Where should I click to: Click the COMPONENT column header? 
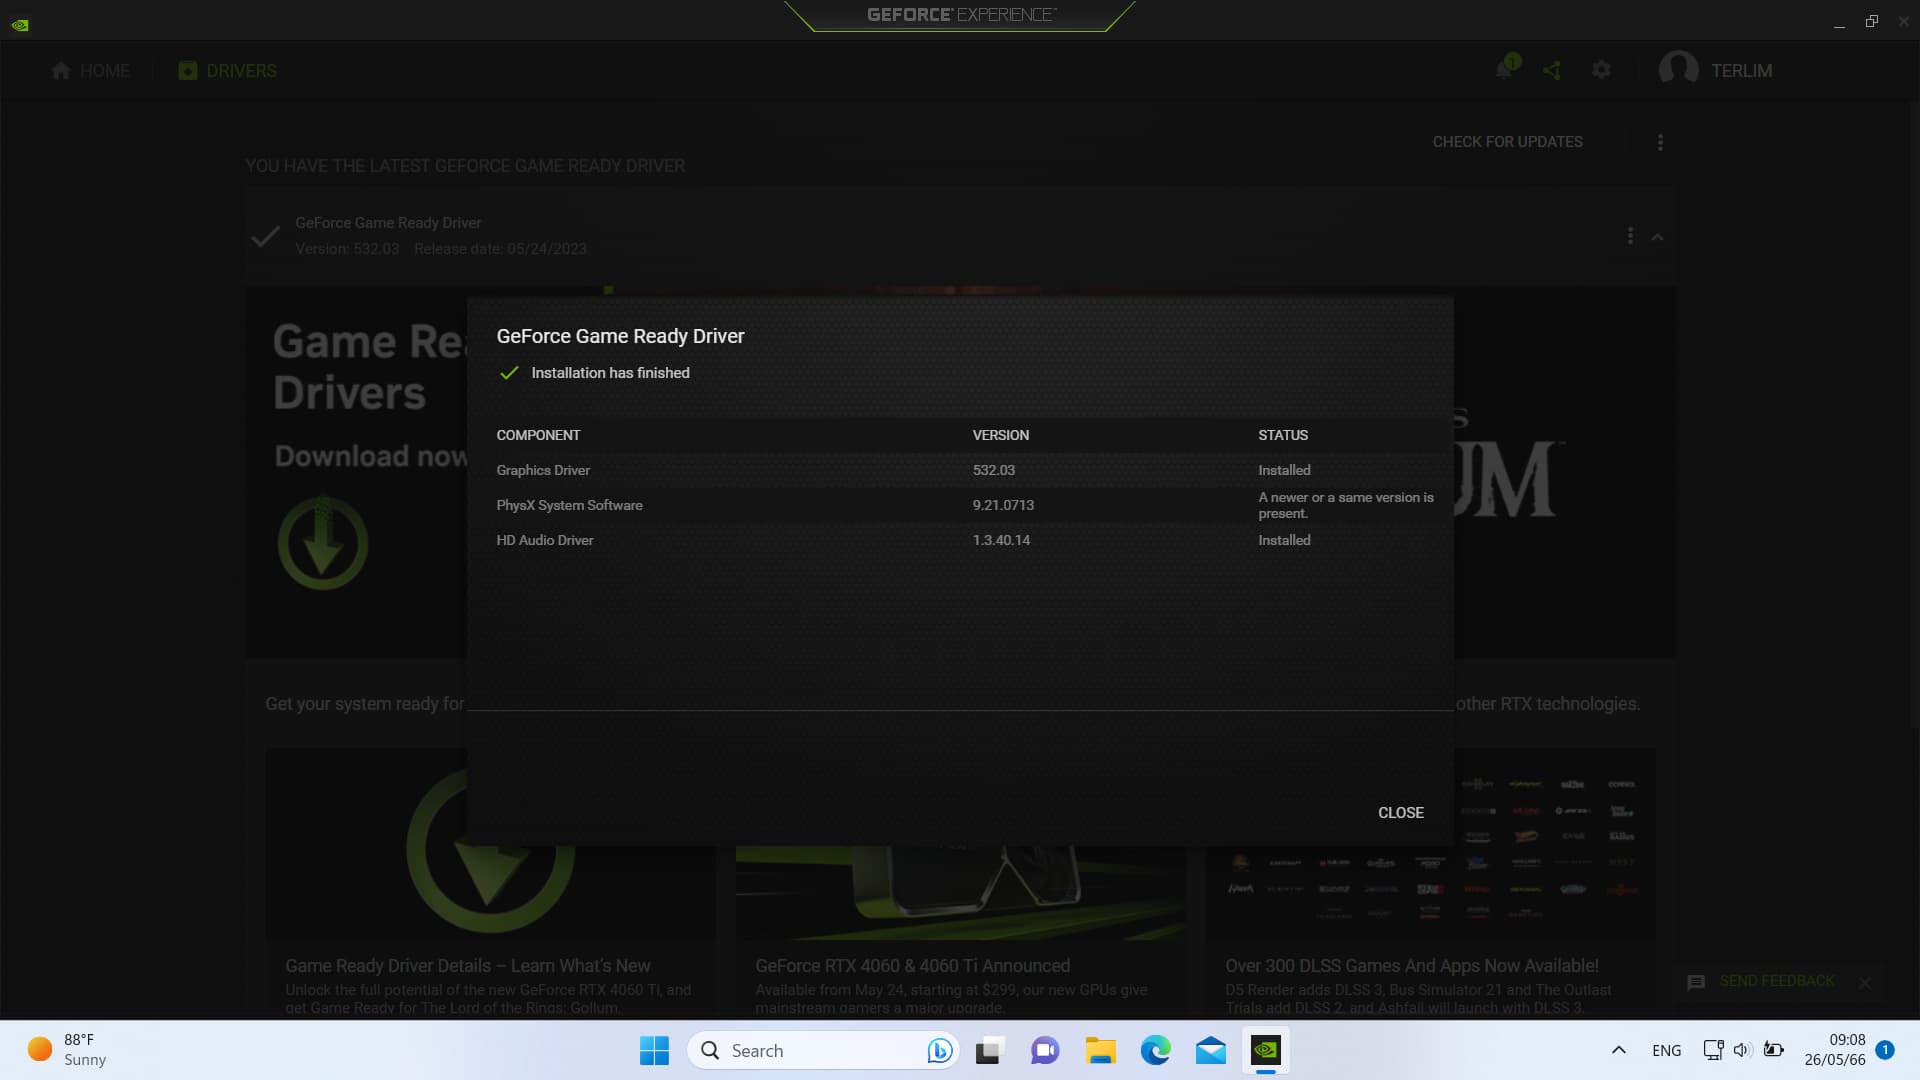(538, 435)
